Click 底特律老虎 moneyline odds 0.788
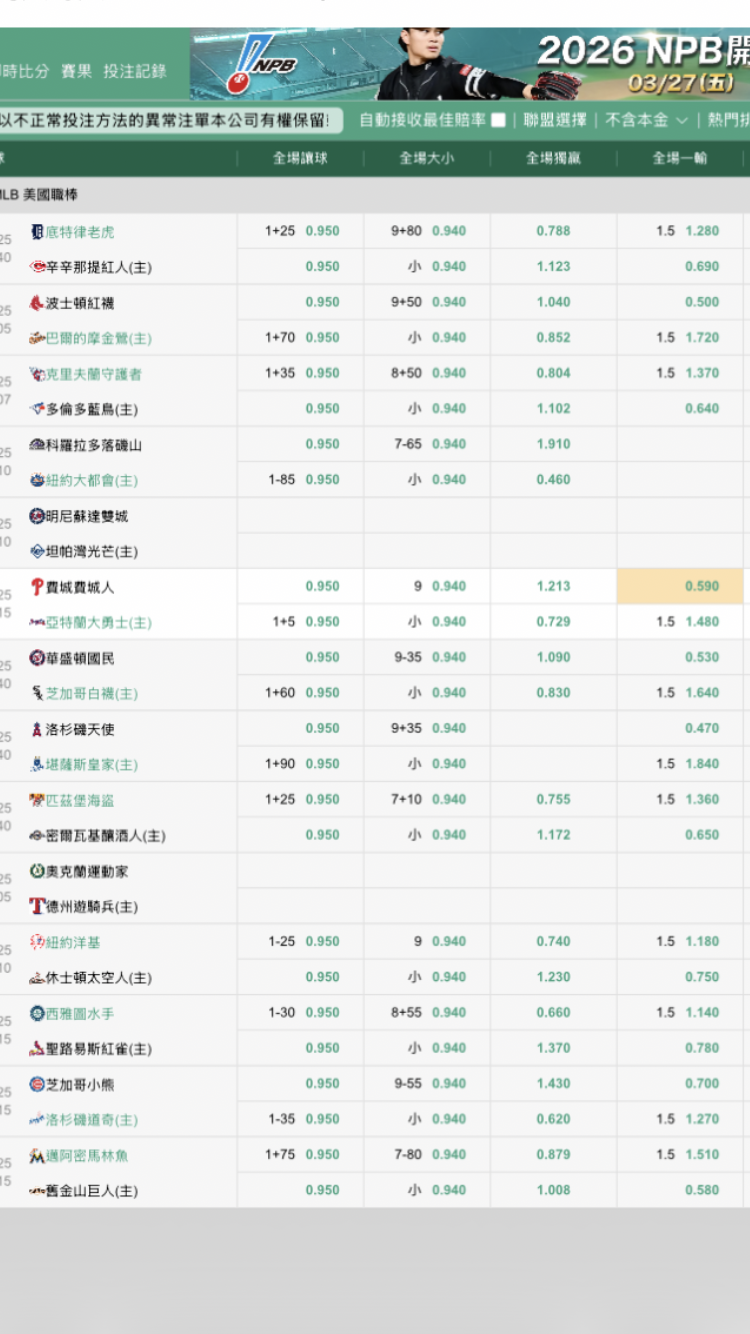750x1334 pixels. pyautogui.click(x=553, y=231)
